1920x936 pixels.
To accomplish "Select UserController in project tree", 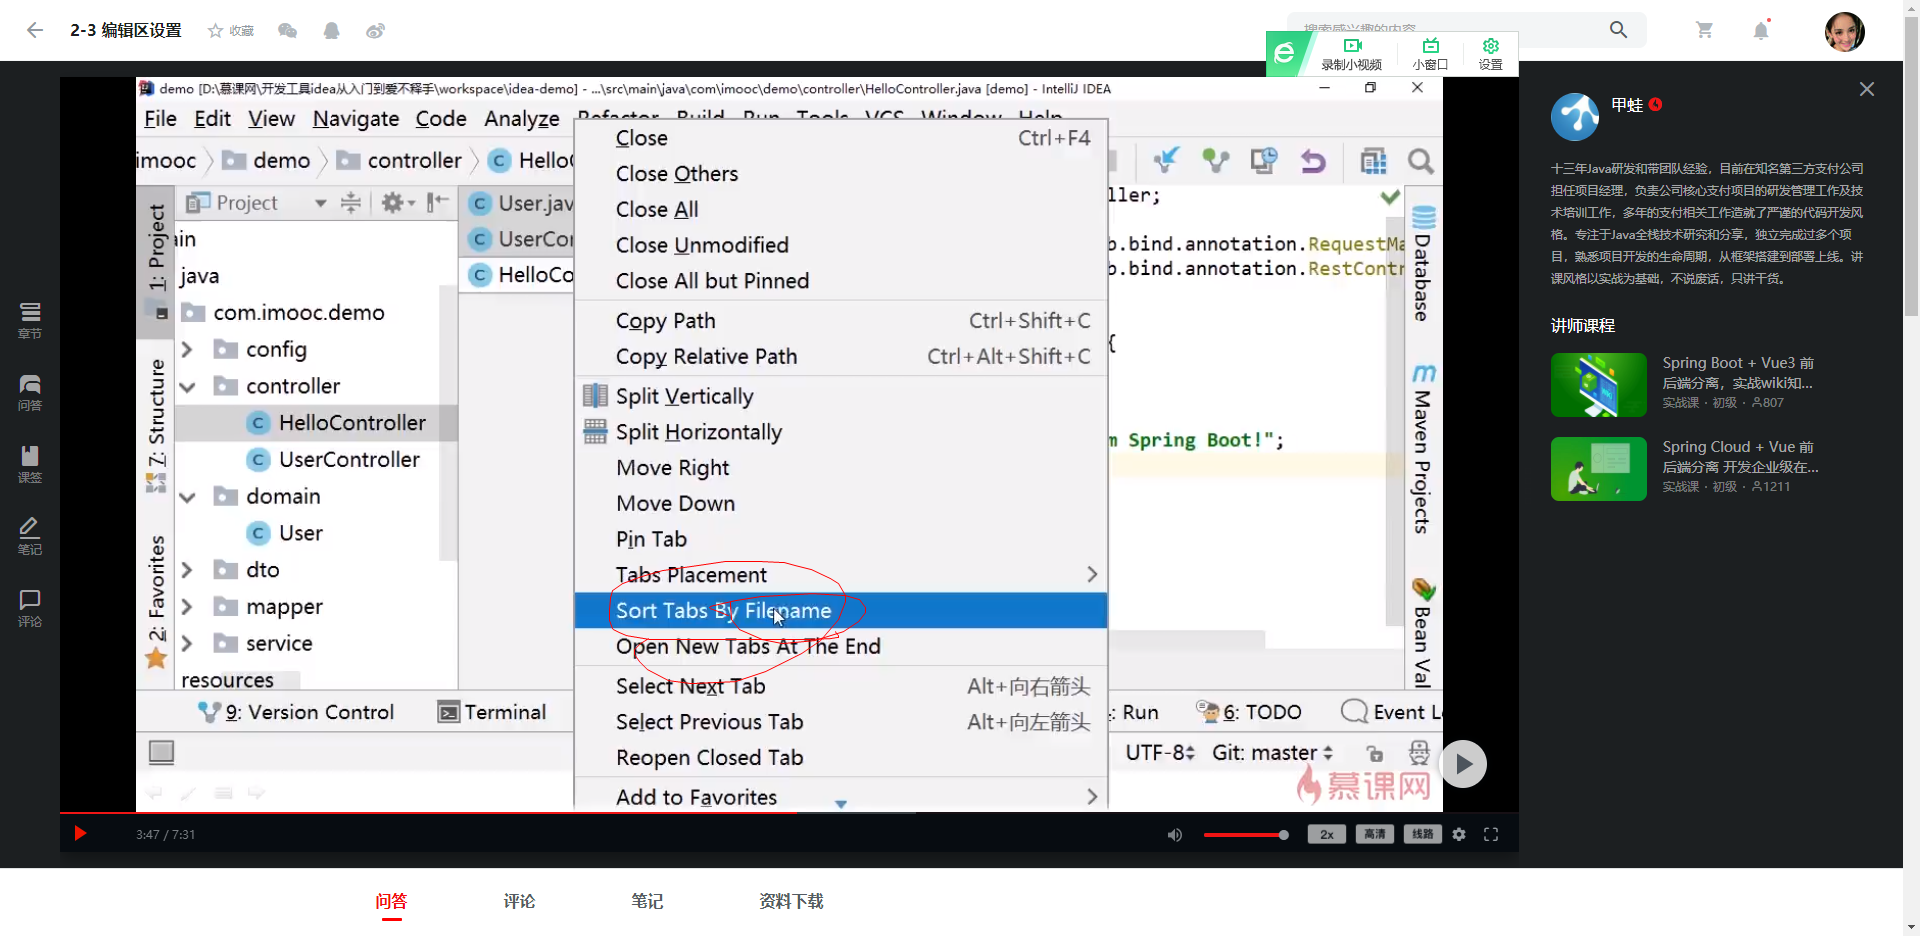I will click(x=349, y=460).
